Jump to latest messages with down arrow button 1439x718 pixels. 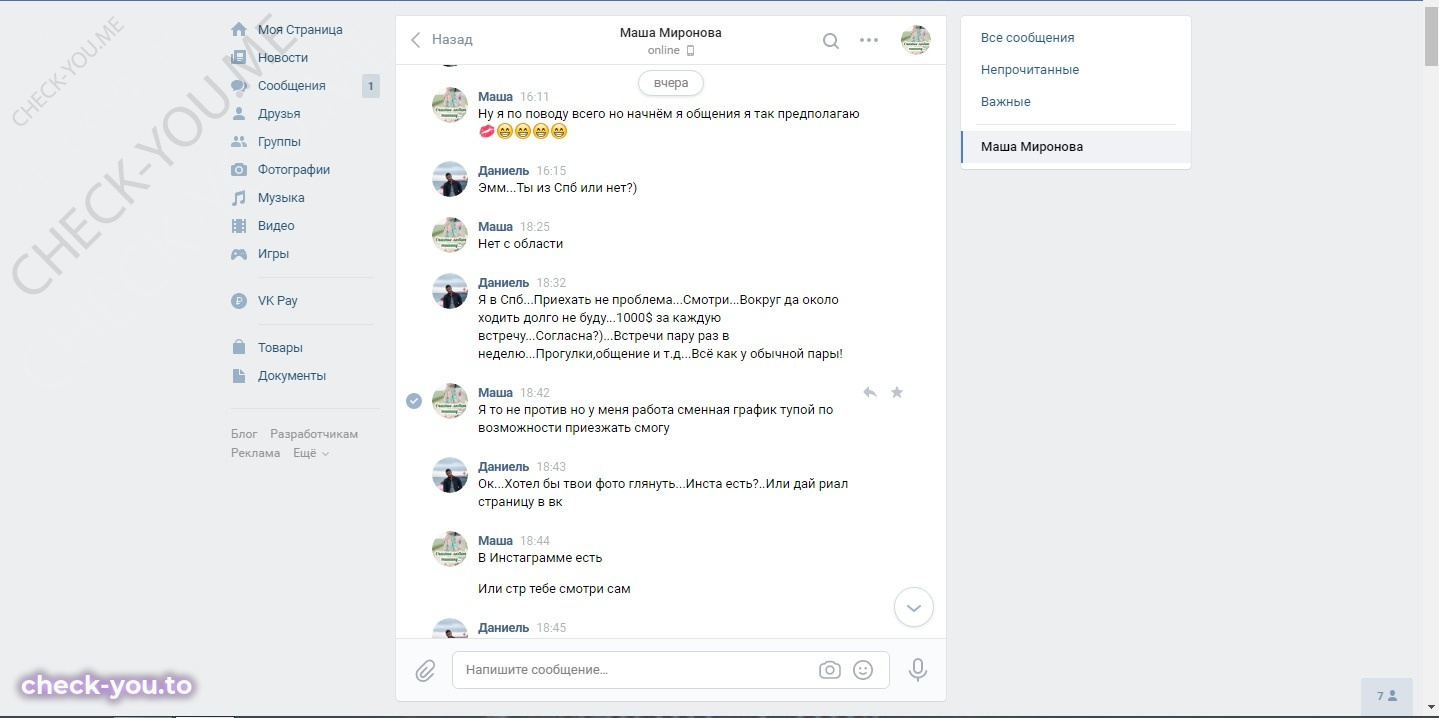point(913,607)
